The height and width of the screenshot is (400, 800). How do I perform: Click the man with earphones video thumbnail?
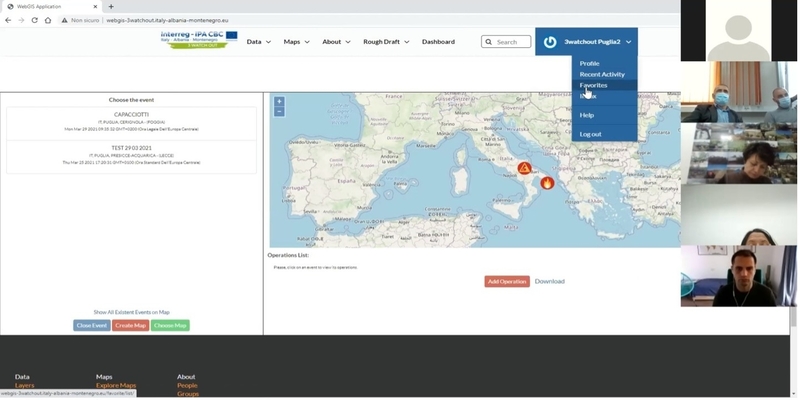739,276
